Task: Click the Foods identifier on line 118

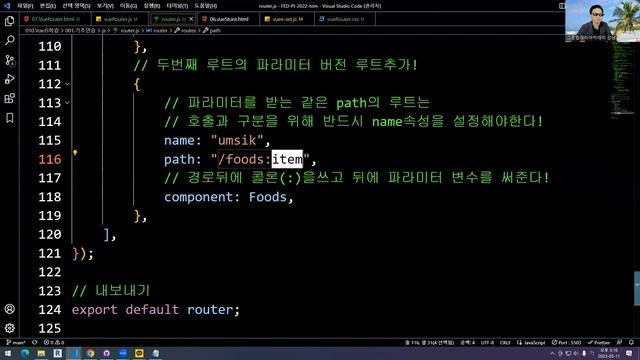Action: pyautogui.click(x=268, y=197)
